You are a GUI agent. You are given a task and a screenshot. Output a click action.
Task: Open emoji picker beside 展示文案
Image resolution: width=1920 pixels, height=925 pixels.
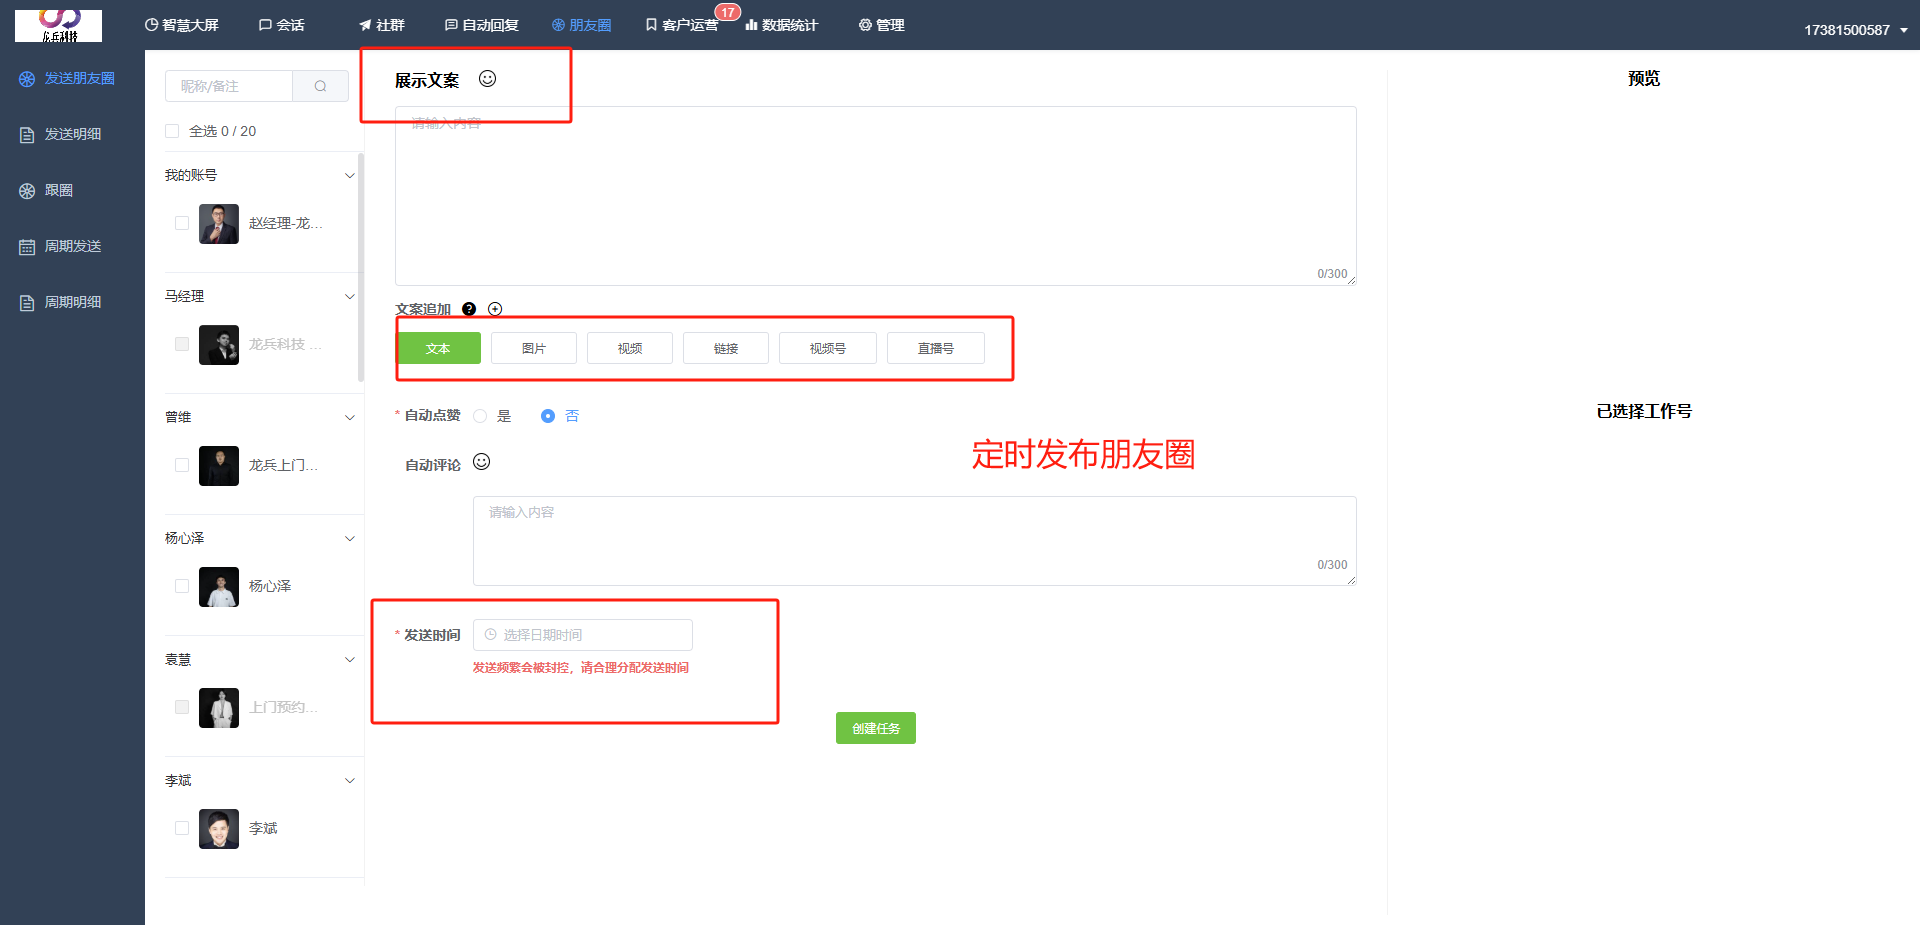coord(487,79)
